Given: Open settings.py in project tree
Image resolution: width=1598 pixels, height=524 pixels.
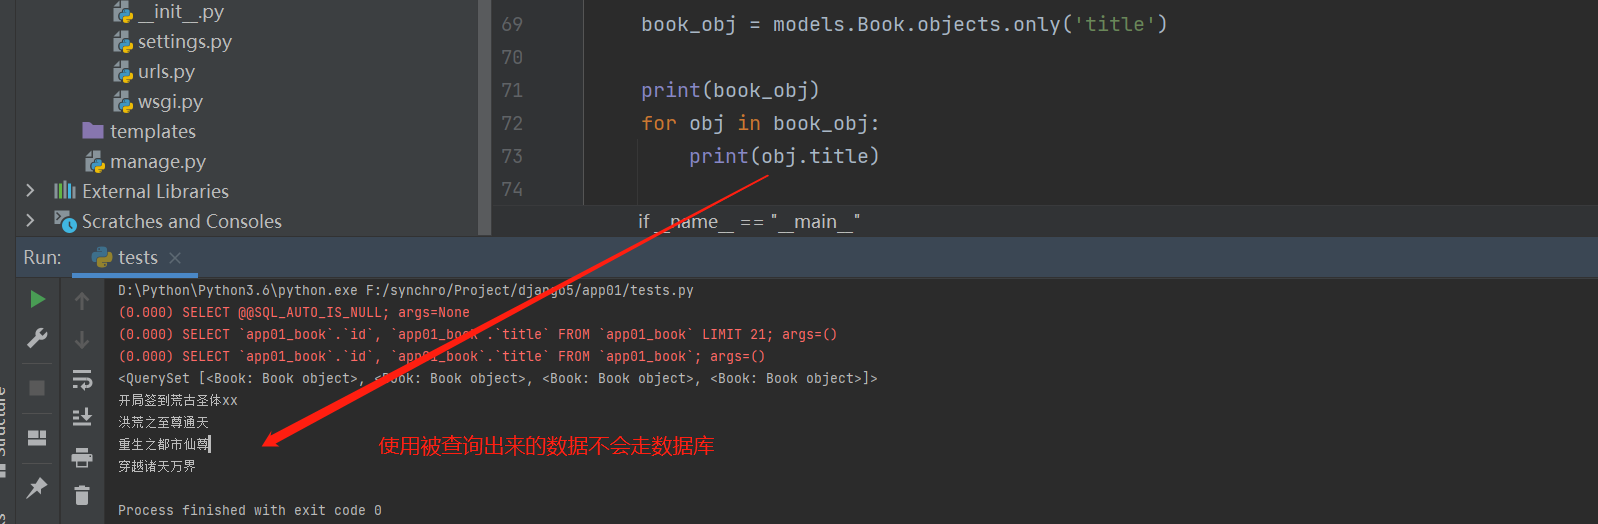Looking at the screenshot, I should tap(184, 41).
